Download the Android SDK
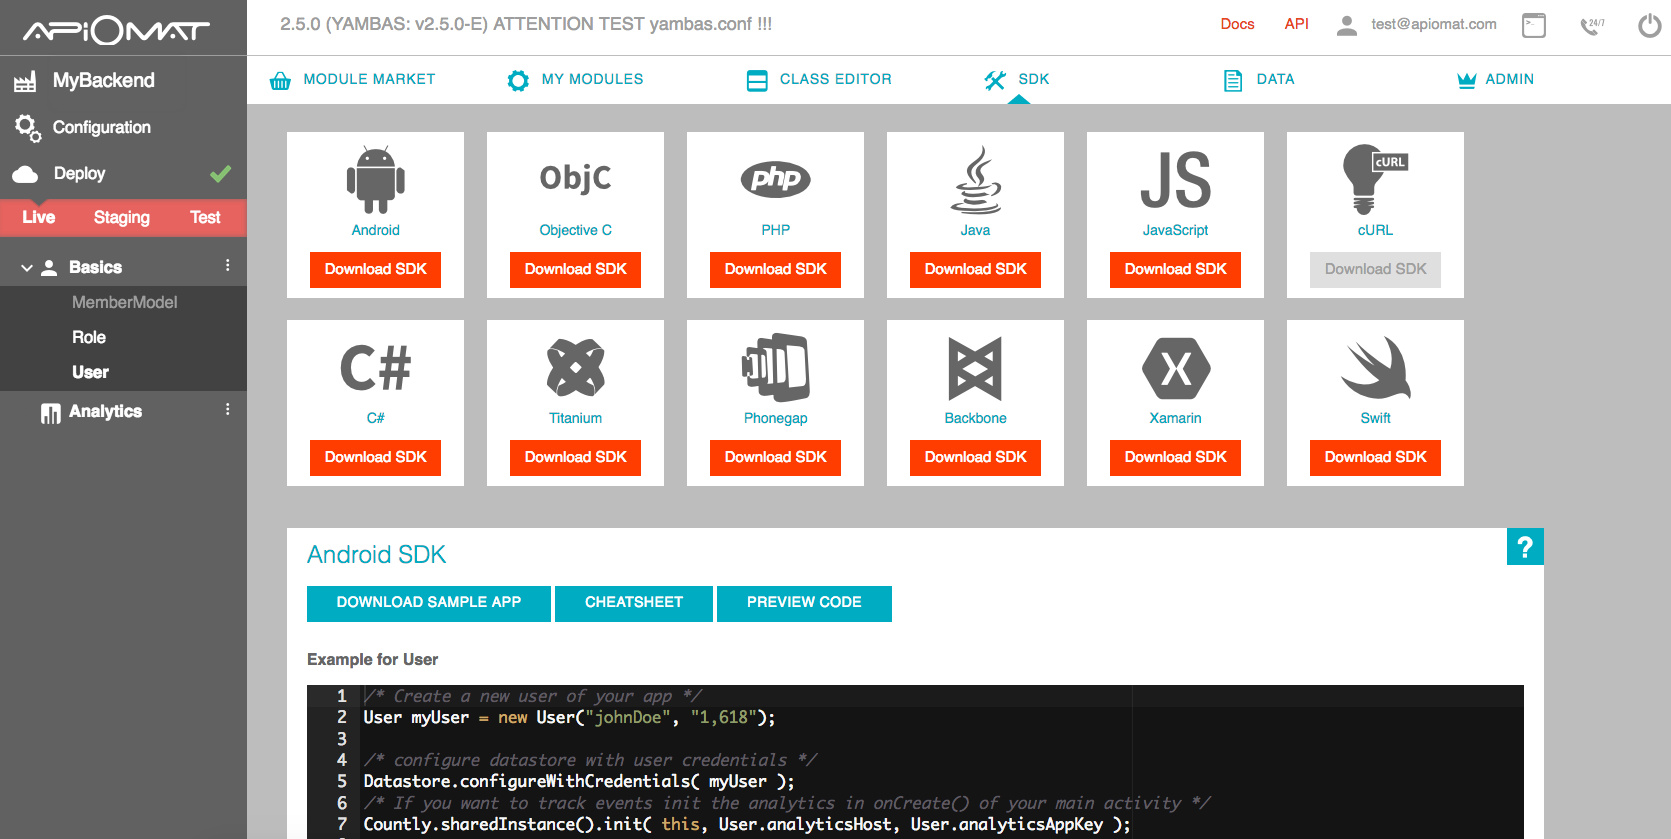The height and width of the screenshot is (839, 1671). (375, 269)
